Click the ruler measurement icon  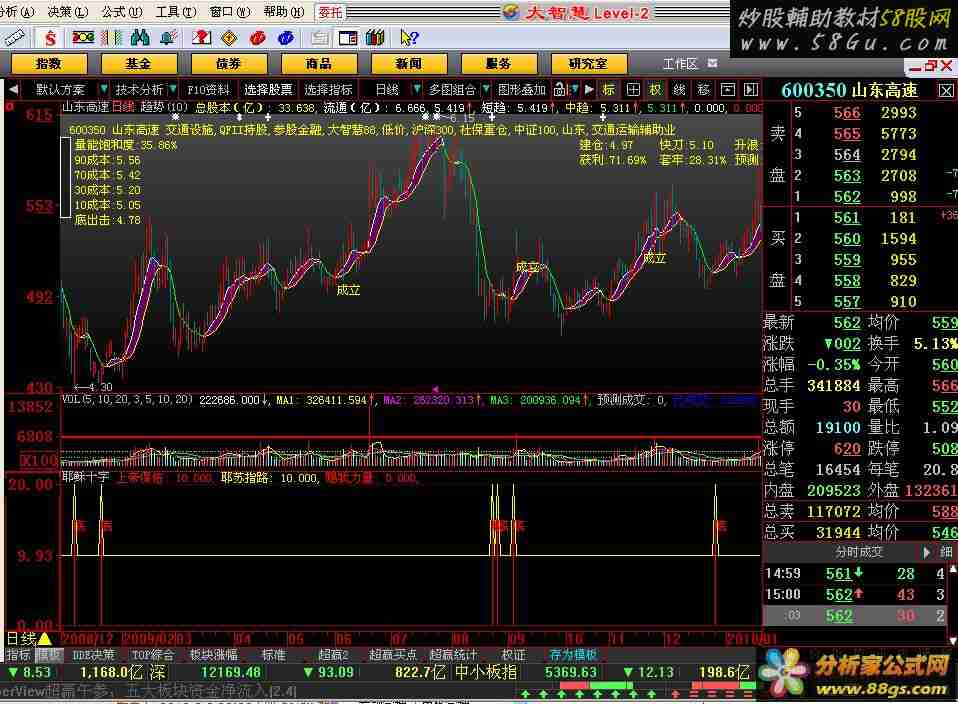pos(13,38)
